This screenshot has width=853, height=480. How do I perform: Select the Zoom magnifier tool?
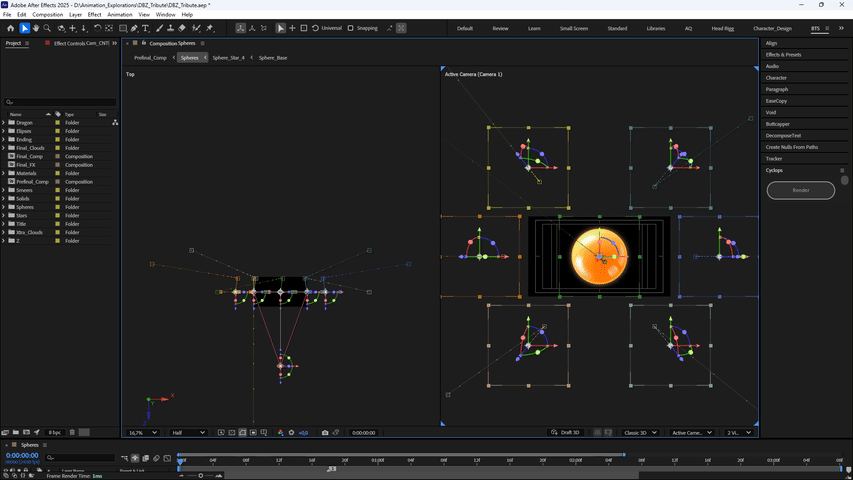[x=47, y=28]
